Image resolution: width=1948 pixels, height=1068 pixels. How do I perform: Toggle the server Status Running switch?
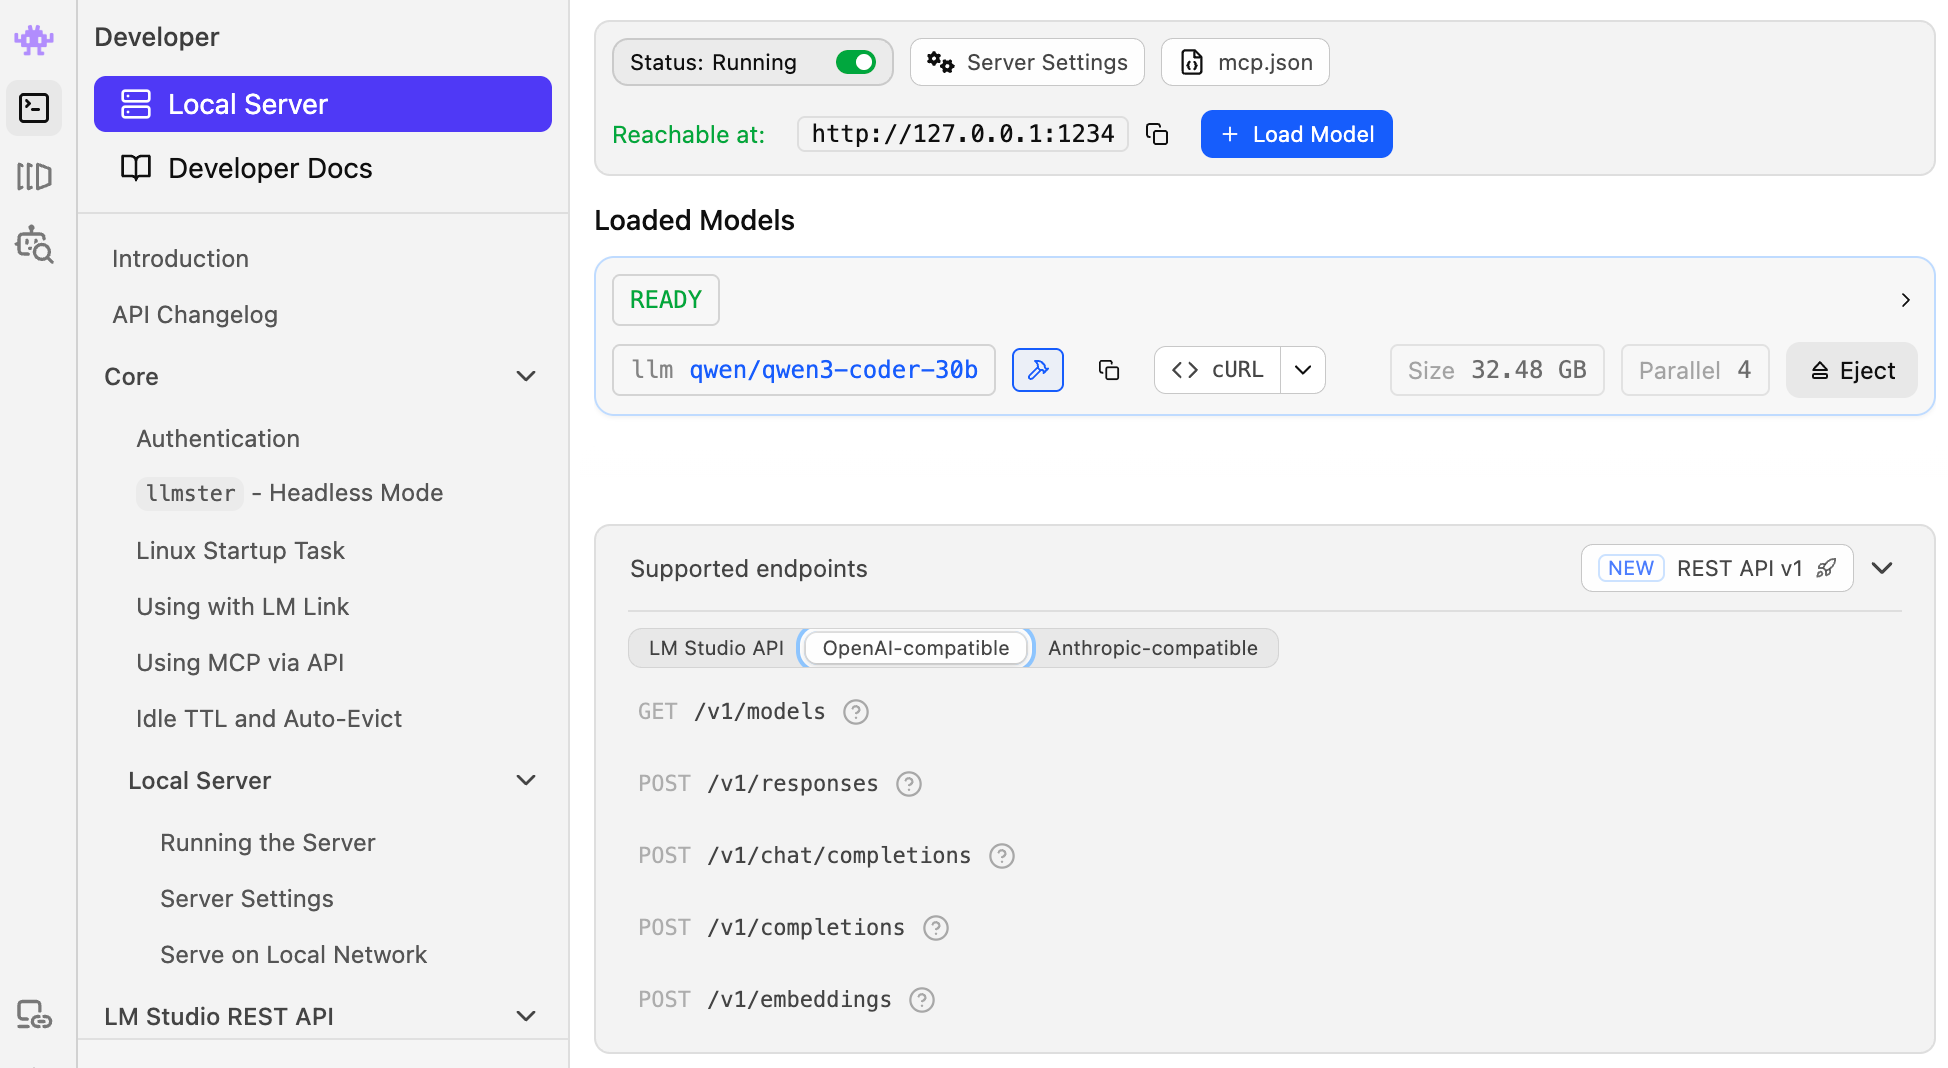coord(856,62)
